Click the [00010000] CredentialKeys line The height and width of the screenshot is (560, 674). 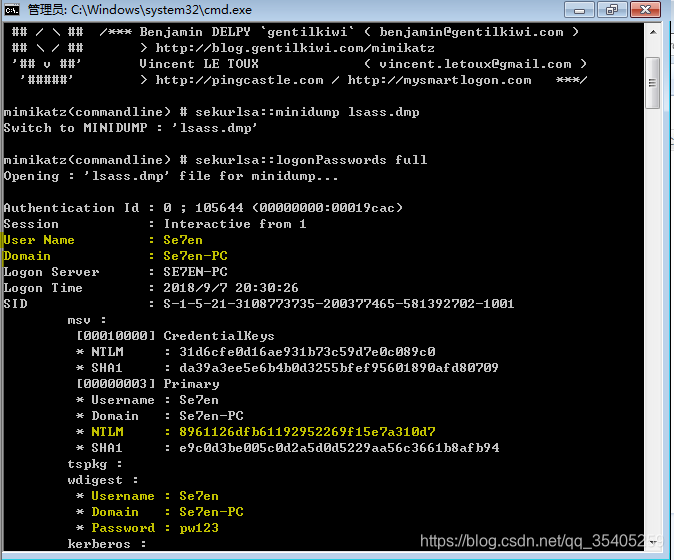pos(175,336)
